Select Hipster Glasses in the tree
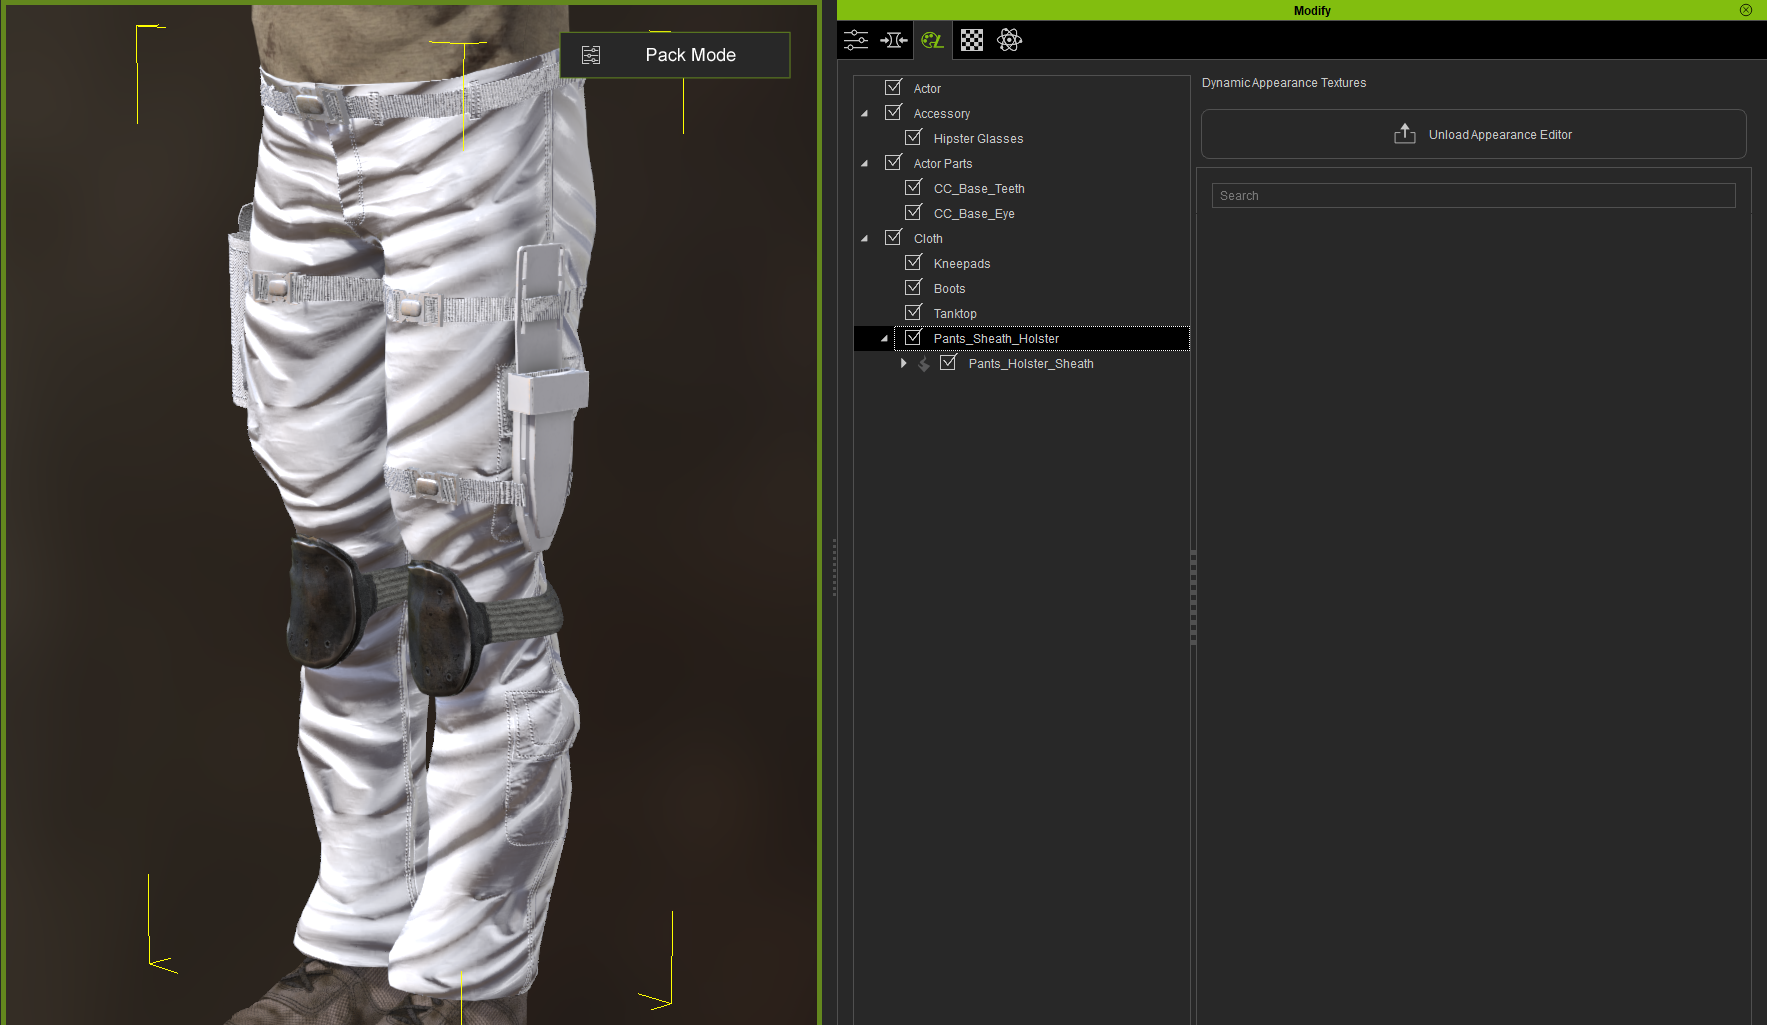 [x=978, y=139]
